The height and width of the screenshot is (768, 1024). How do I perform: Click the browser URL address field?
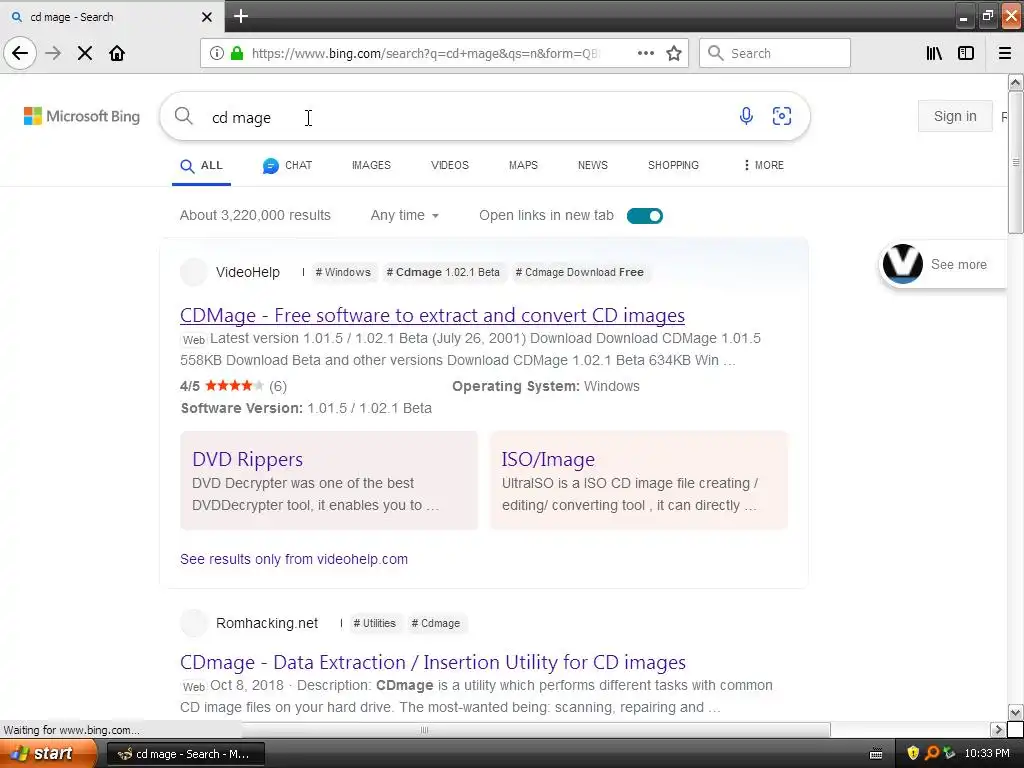[x=424, y=53]
